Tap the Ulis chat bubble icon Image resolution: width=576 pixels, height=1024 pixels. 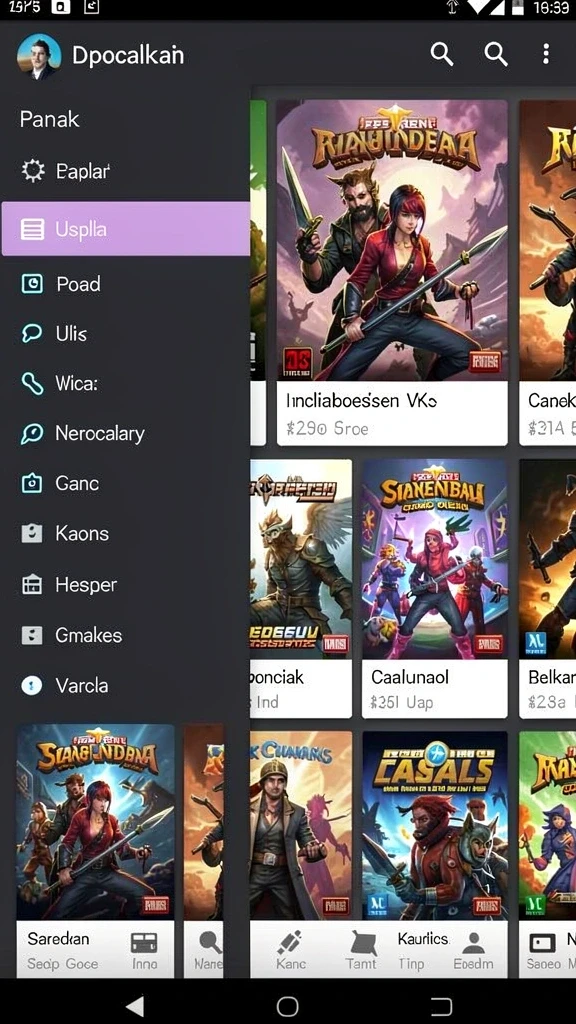coord(32,334)
